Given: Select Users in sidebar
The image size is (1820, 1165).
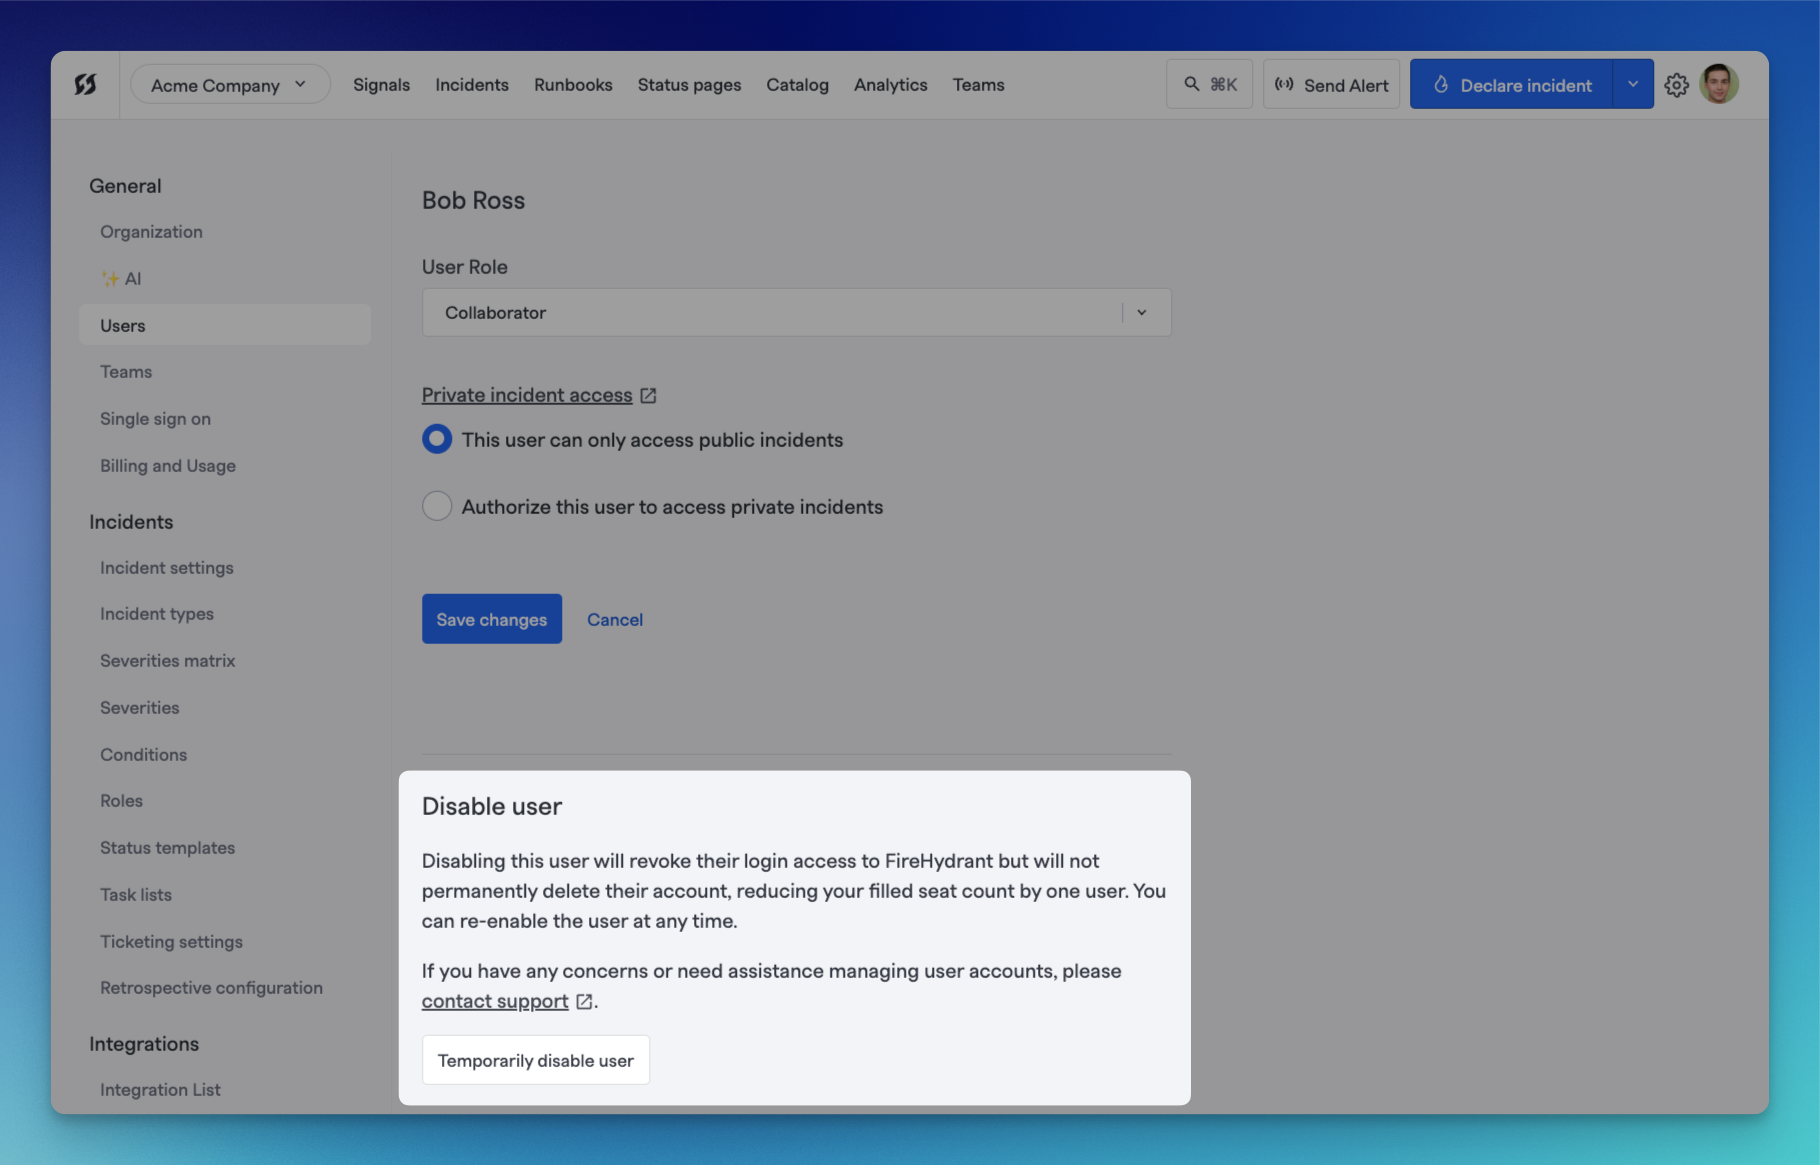Looking at the screenshot, I should 225,325.
